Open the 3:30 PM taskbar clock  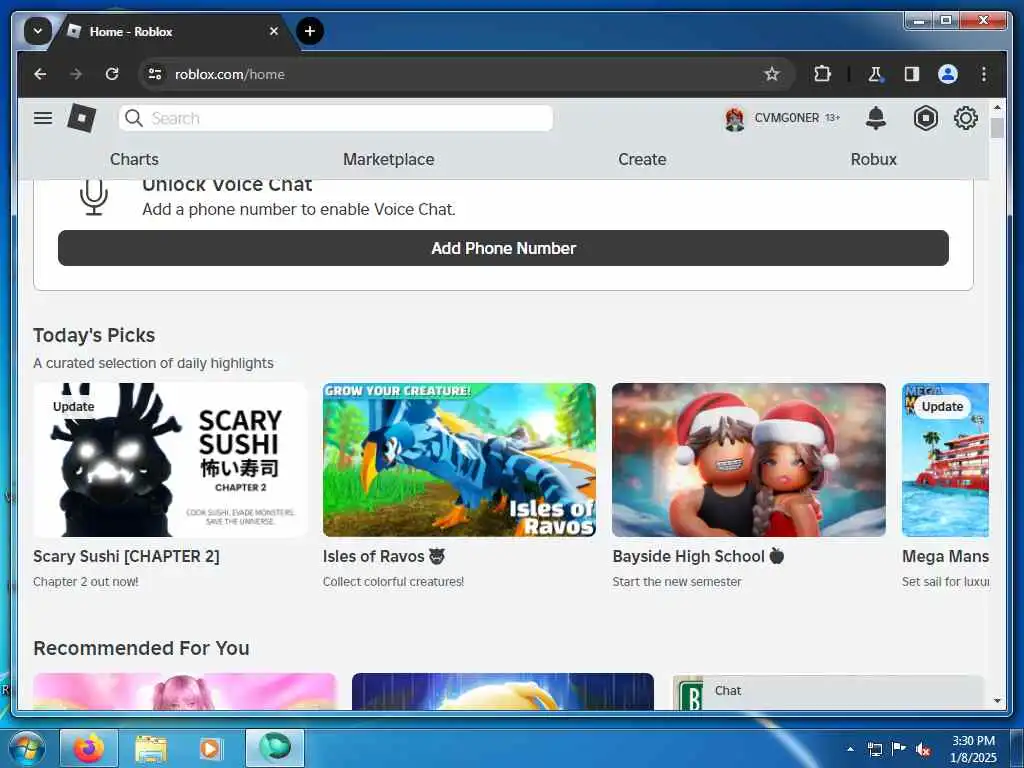973,749
